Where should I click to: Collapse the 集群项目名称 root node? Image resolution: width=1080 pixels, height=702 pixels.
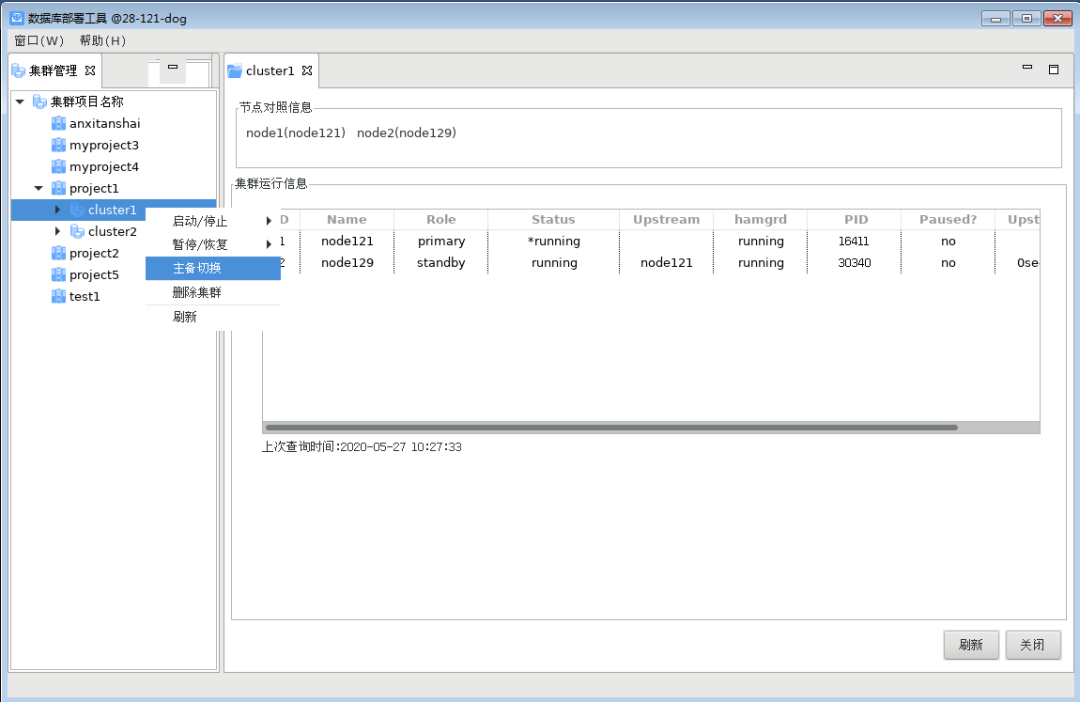[x=20, y=102]
